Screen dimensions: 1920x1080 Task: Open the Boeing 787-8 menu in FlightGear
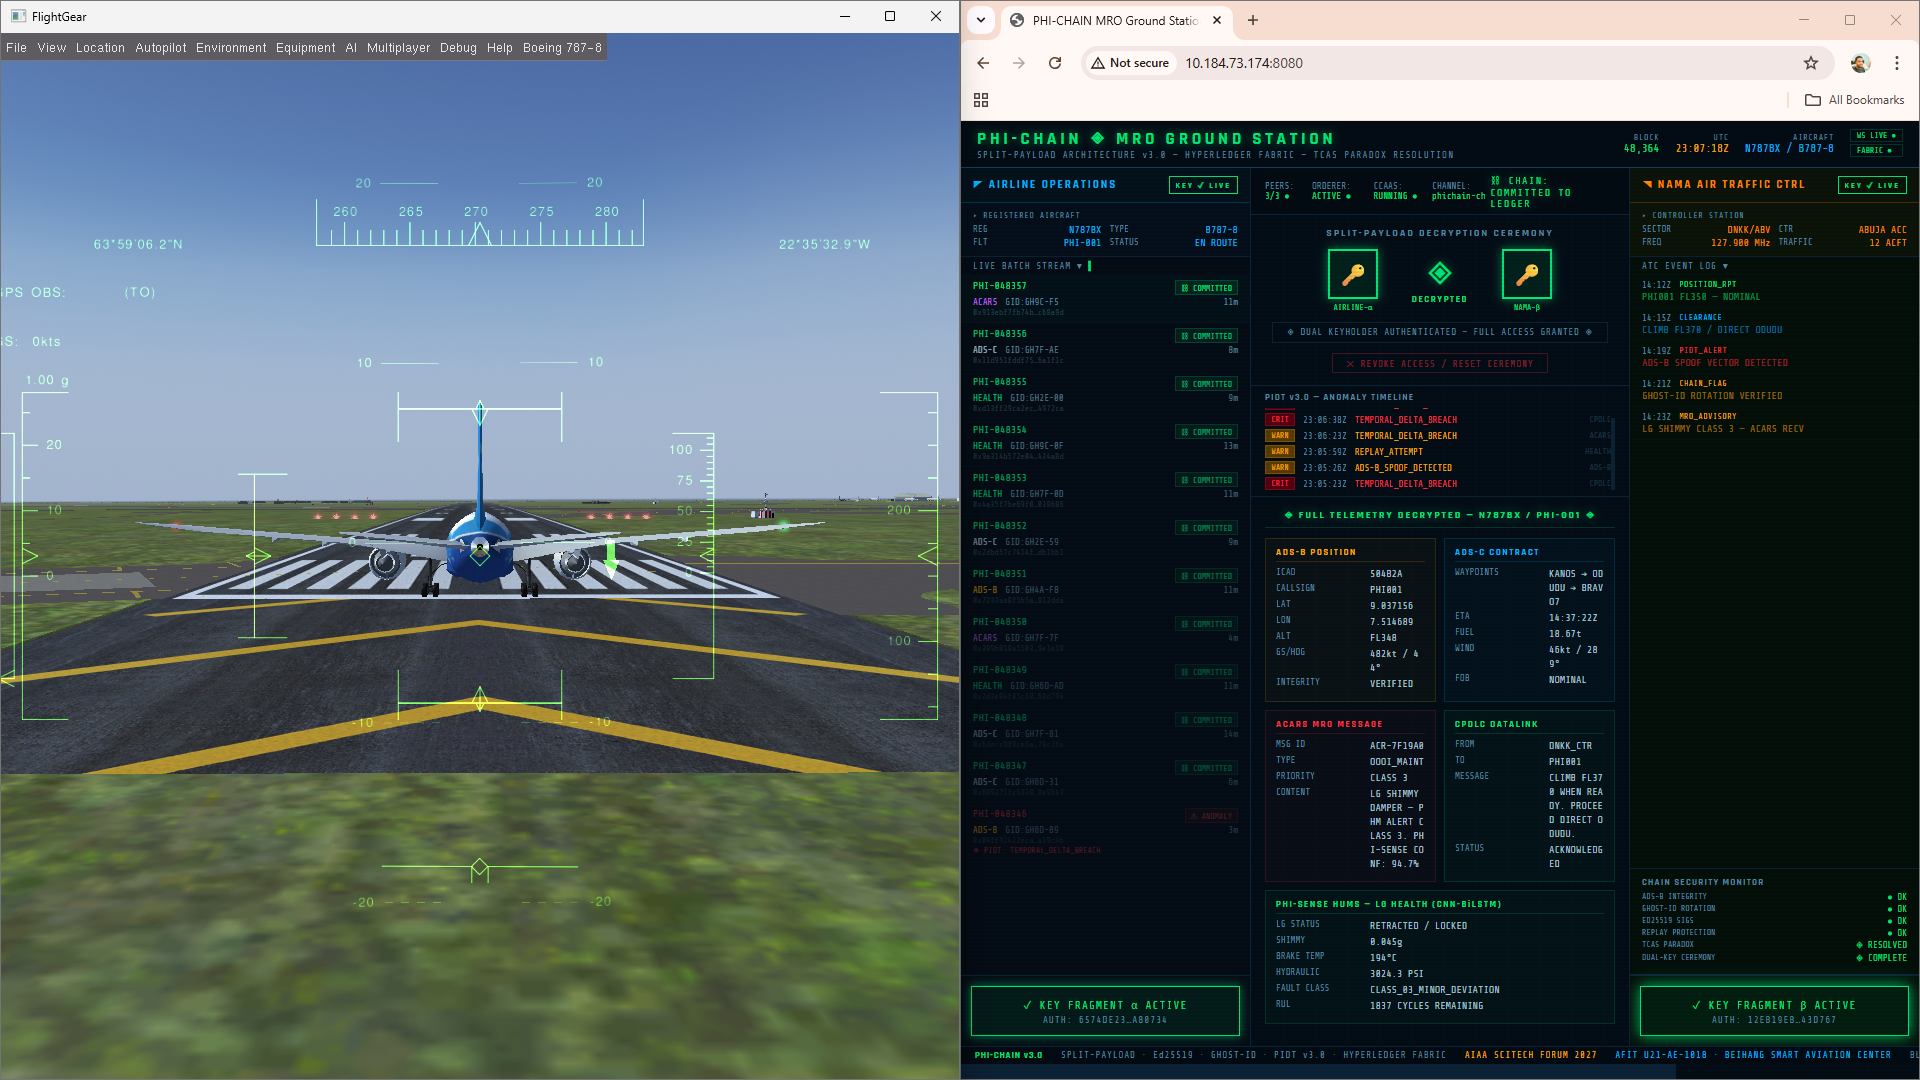click(562, 48)
